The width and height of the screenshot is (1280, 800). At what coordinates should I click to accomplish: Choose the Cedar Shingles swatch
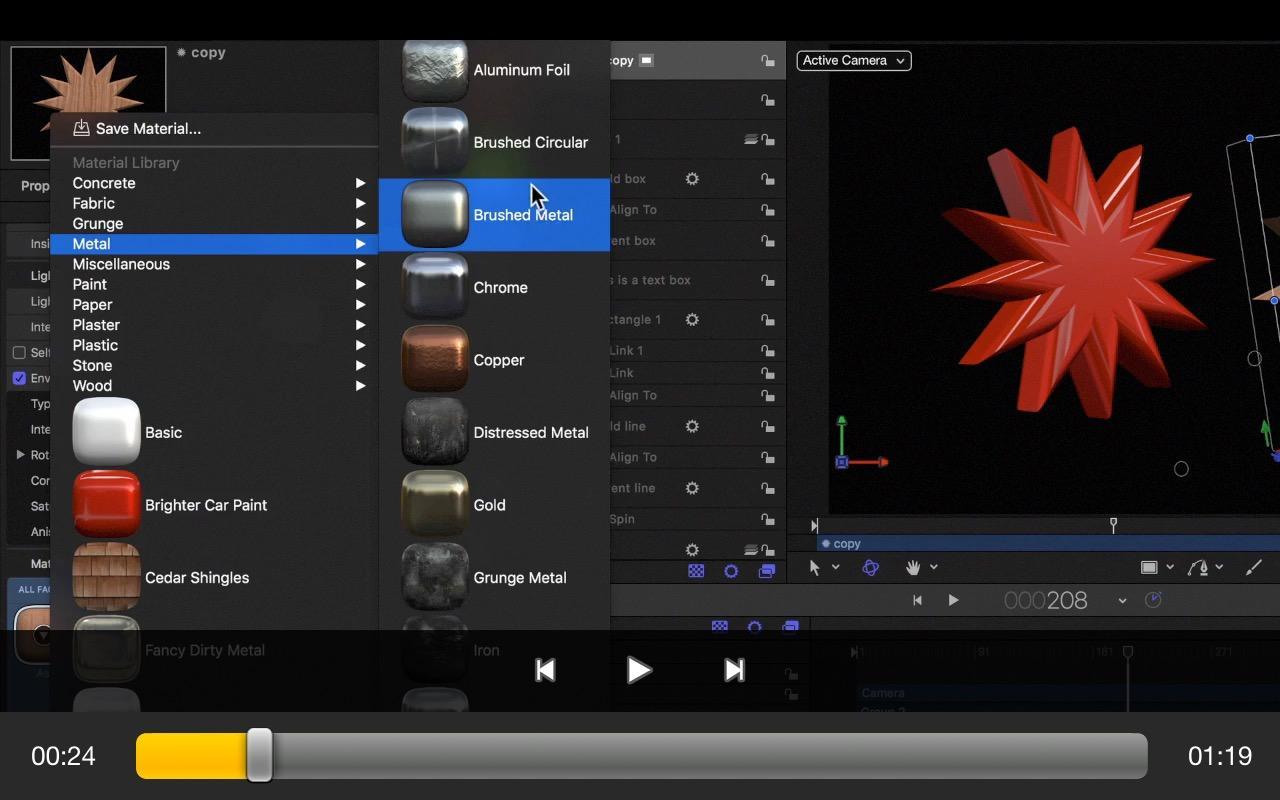tap(106, 577)
